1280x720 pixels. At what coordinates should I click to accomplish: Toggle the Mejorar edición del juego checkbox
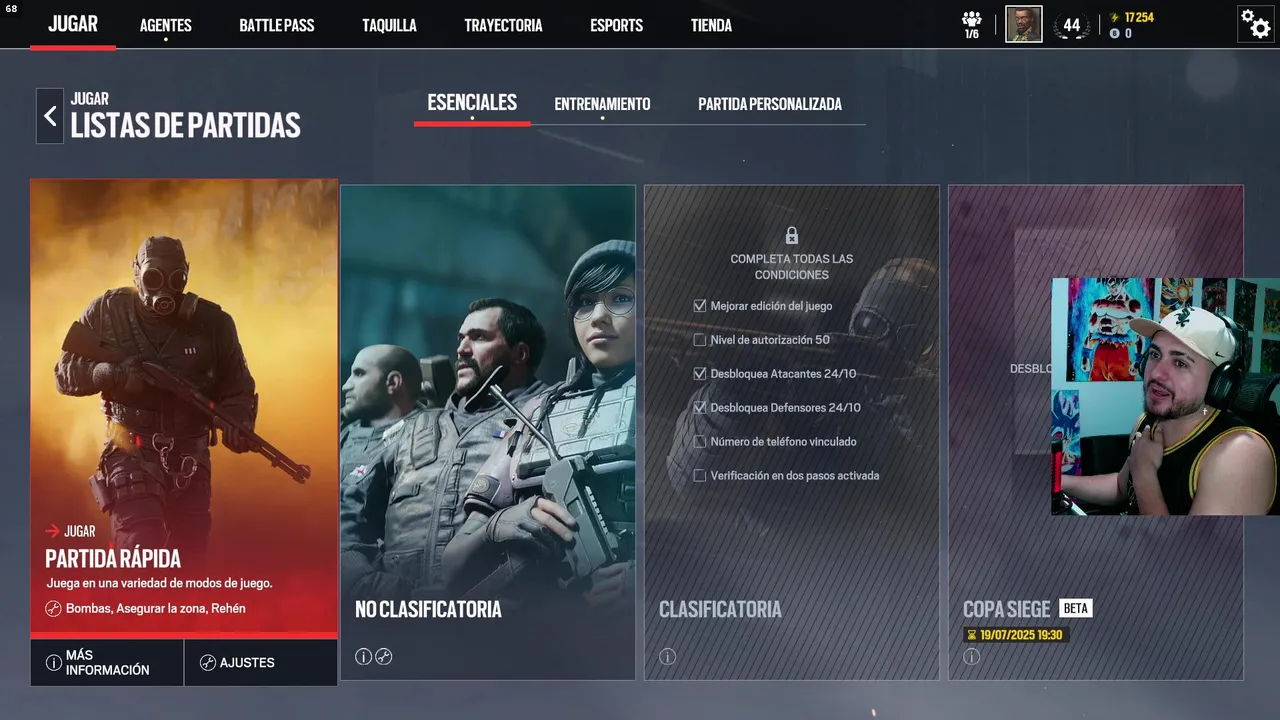[x=700, y=306]
